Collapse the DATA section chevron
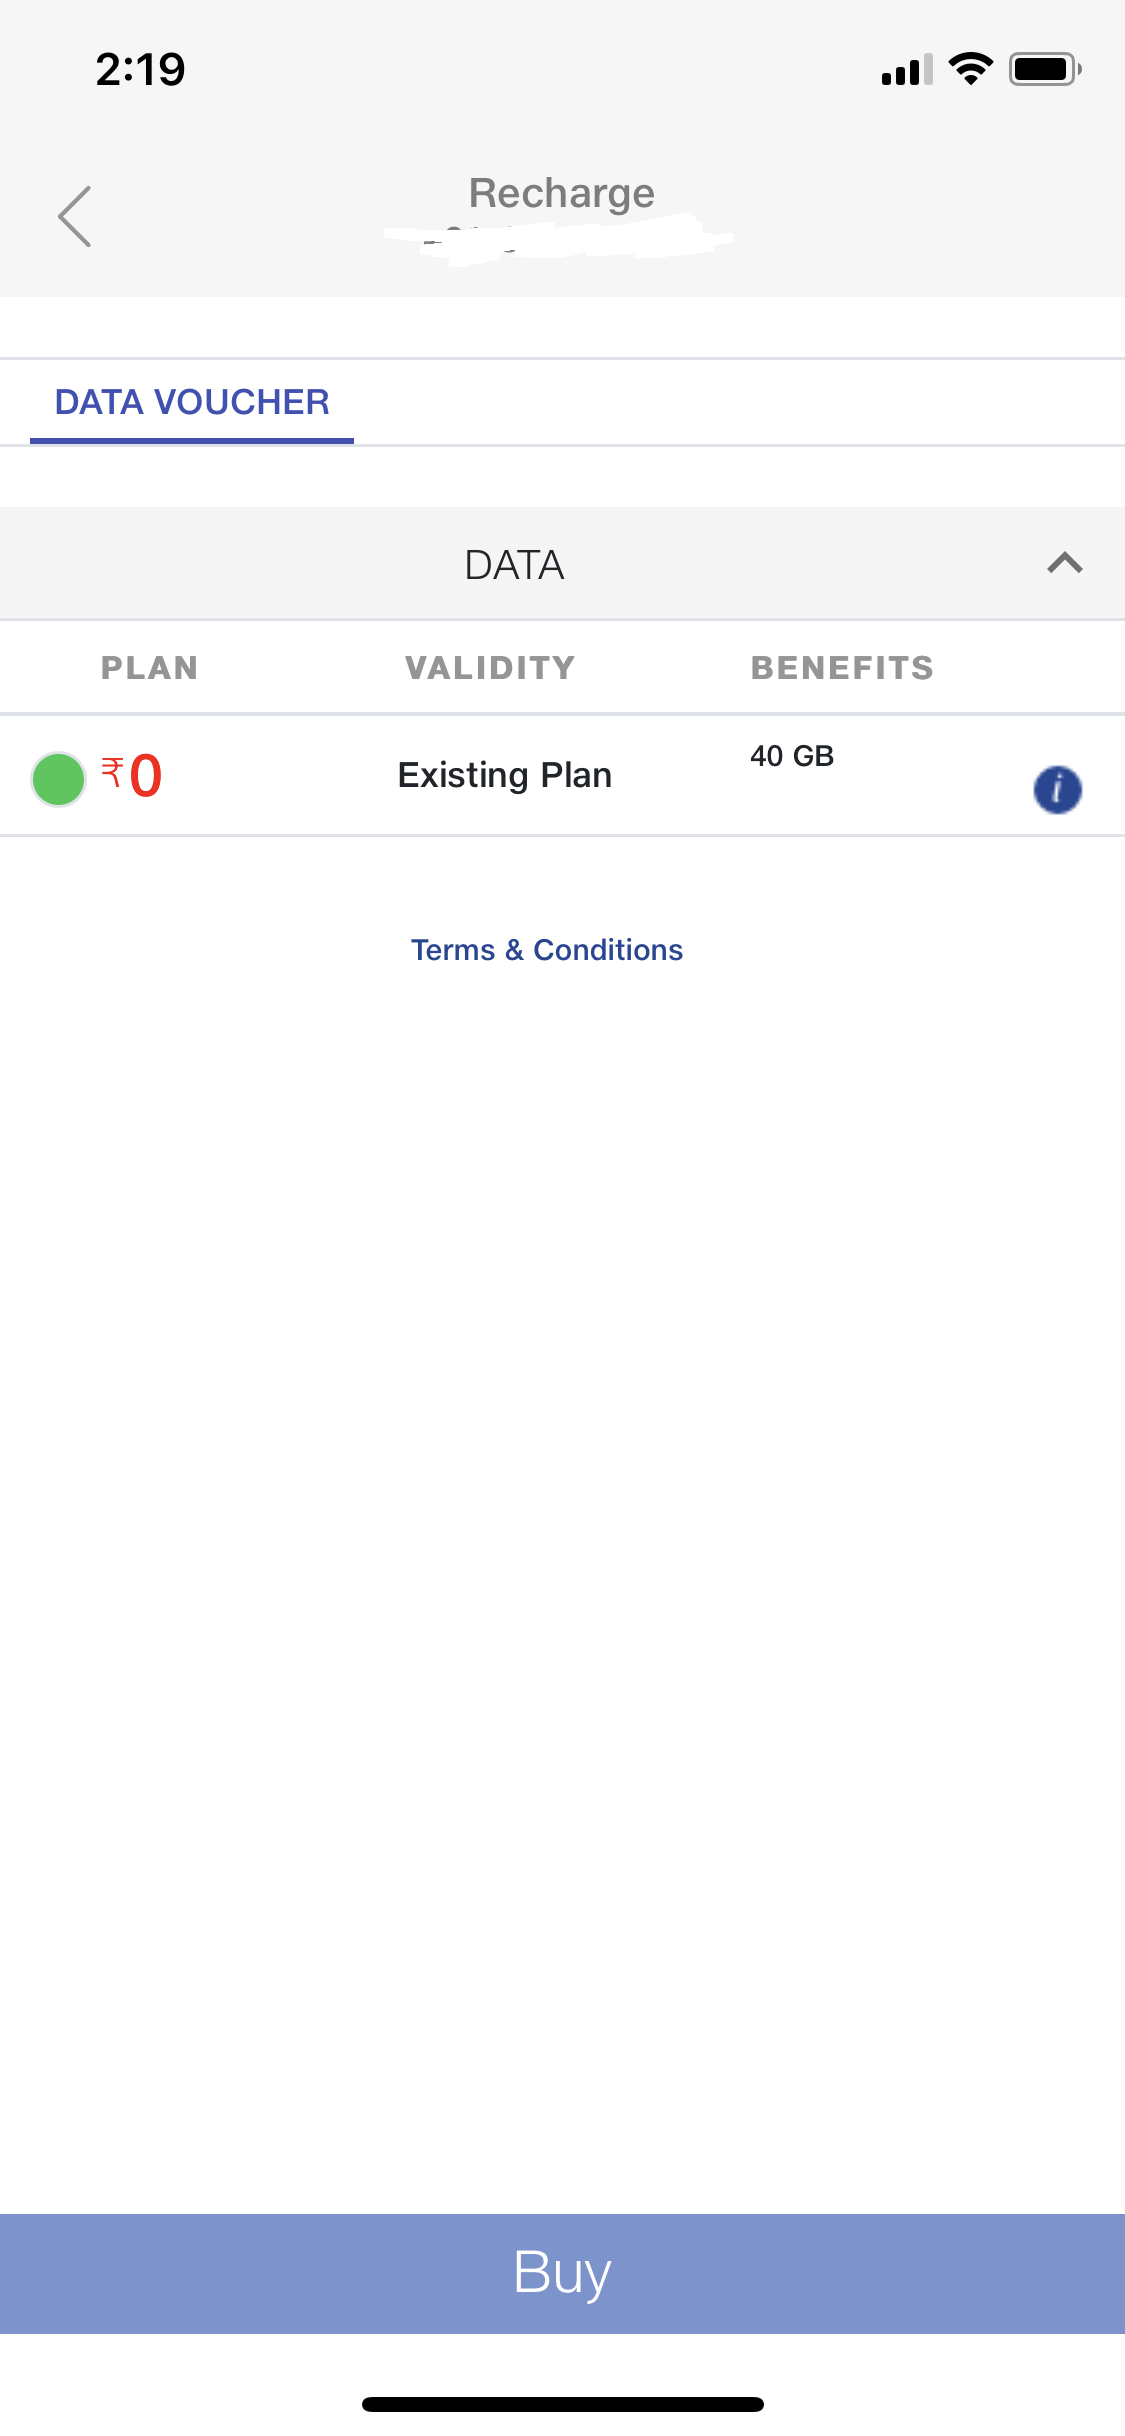This screenshot has height=2436, width=1125. point(1064,564)
